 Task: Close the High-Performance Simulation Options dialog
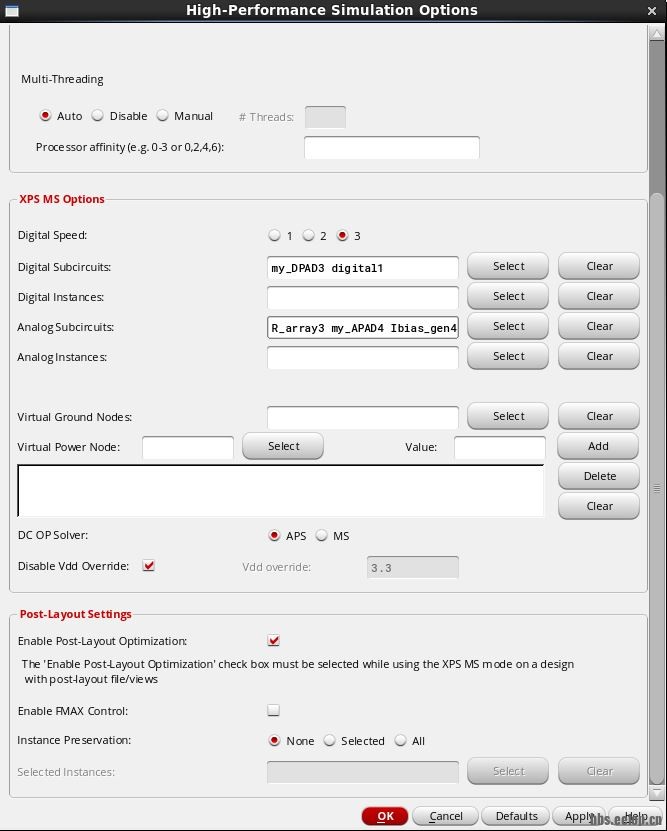click(652, 11)
